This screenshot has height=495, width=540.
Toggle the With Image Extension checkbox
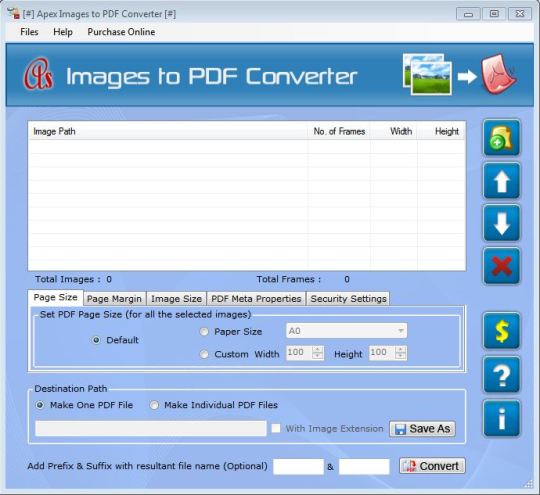[276, 429]
